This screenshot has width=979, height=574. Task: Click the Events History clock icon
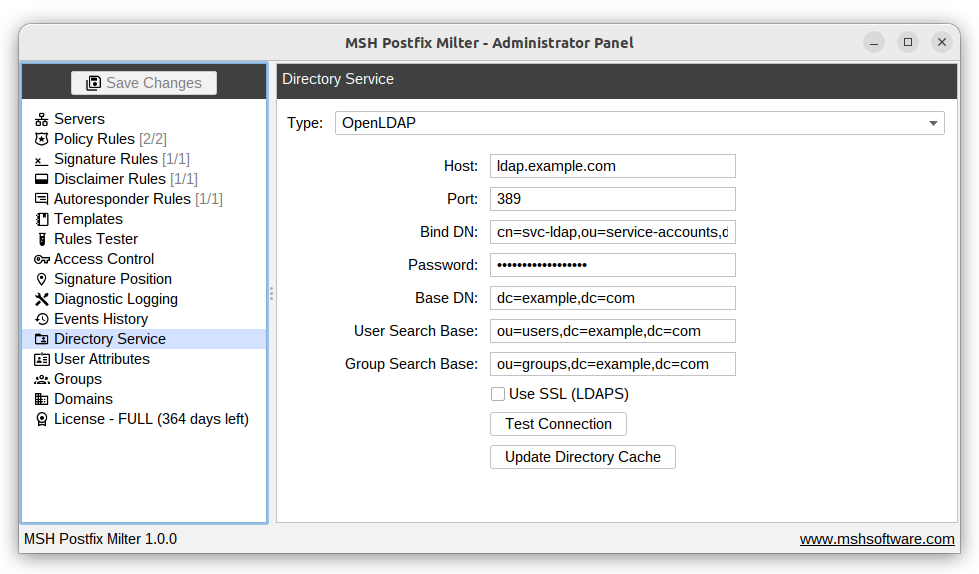[x=41, y=319]
